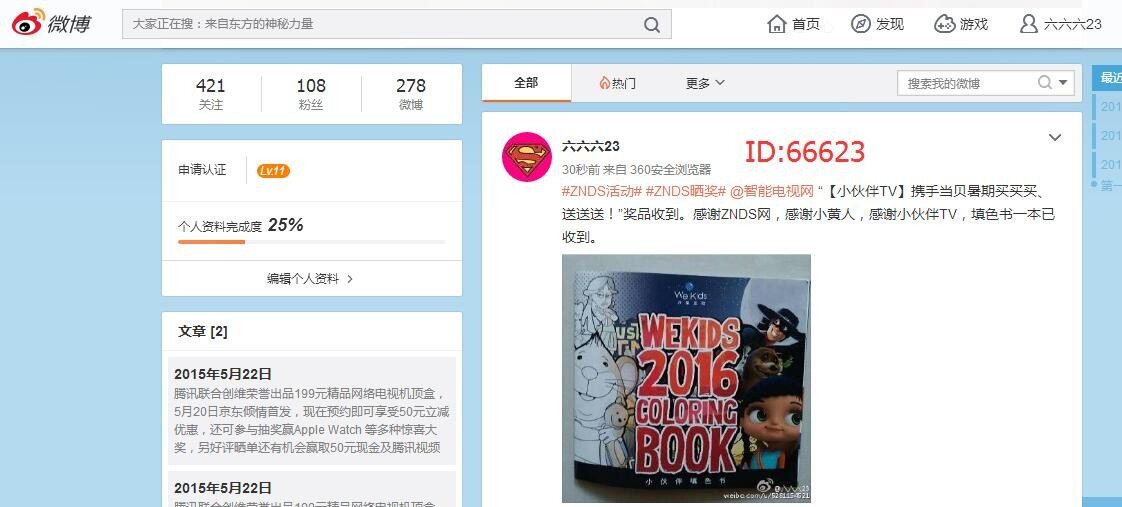Screen dimensions: 1122x507
Task: Open the 文章 [2] section header
Action: pos(203,332)
